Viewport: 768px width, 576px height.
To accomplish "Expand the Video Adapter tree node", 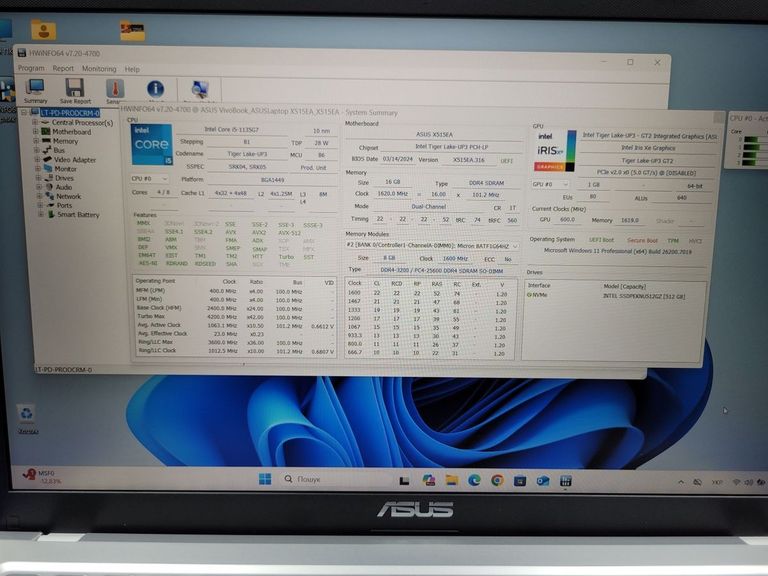I will pos(37,159).
